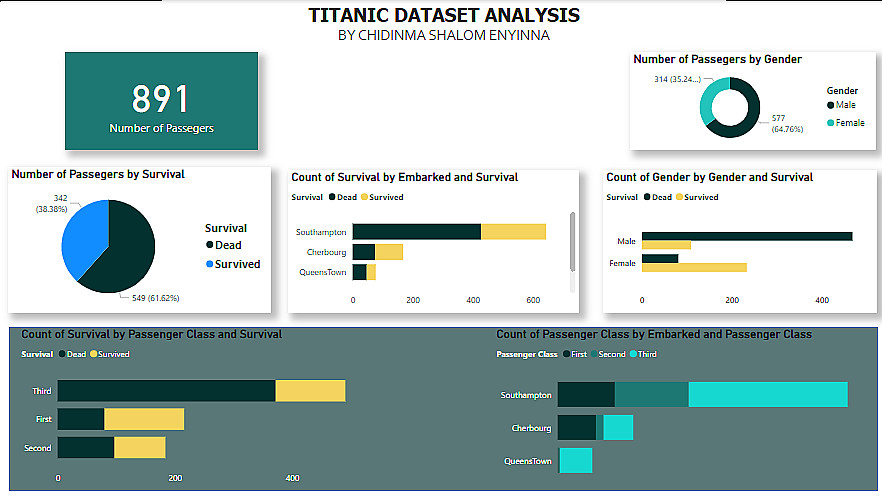Click First class Dead bar segment
The image size is (882, 495).
[x=81, y=420]
